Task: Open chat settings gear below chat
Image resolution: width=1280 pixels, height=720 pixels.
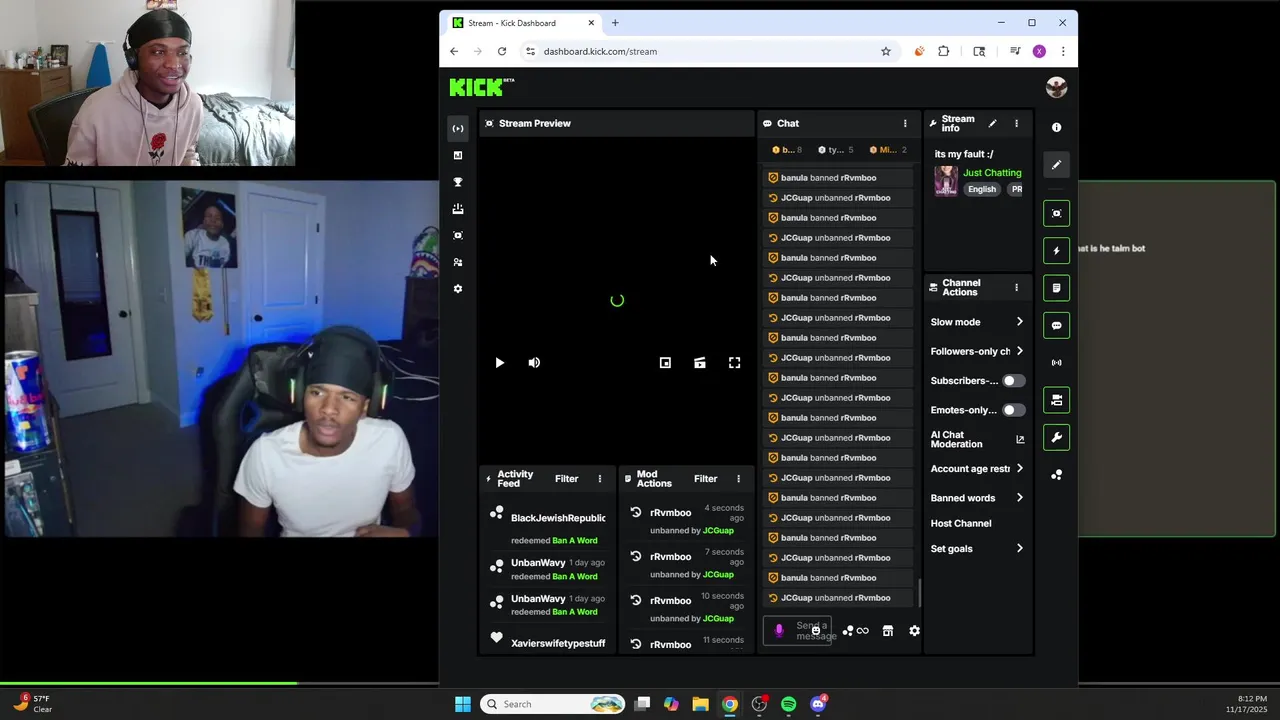Action: pyautogui.click(x=914, y=631)
